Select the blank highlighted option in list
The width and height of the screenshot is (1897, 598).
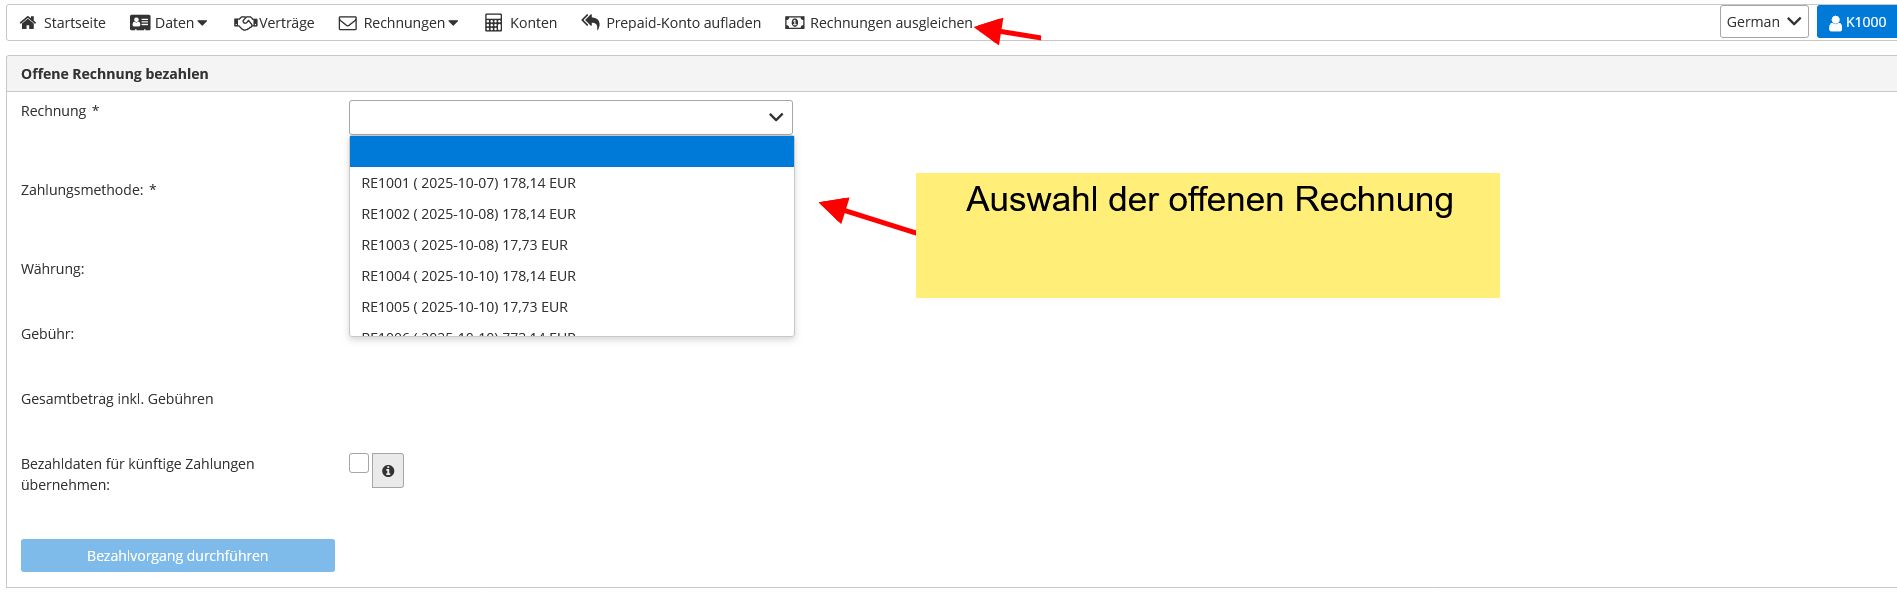point(571,152)
